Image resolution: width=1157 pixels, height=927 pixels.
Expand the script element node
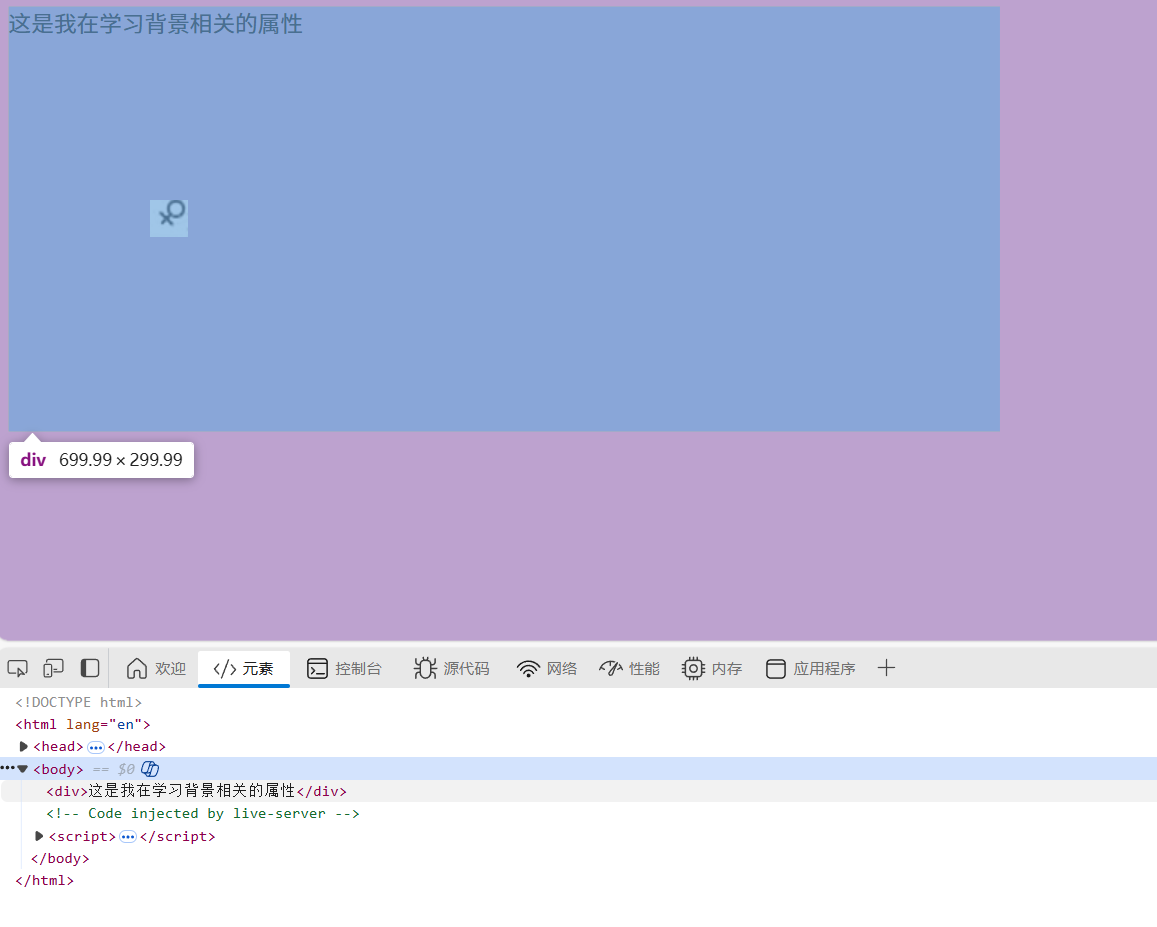point(39,836)
